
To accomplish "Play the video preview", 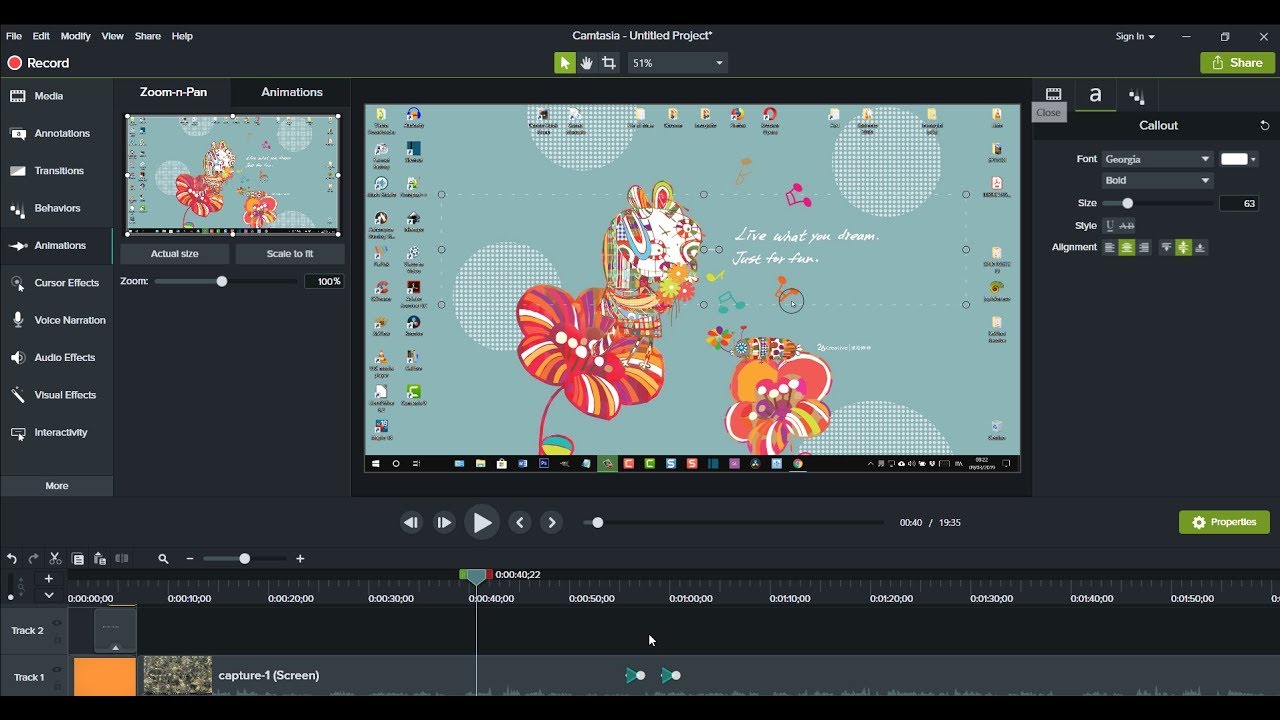I will point(482,522).
